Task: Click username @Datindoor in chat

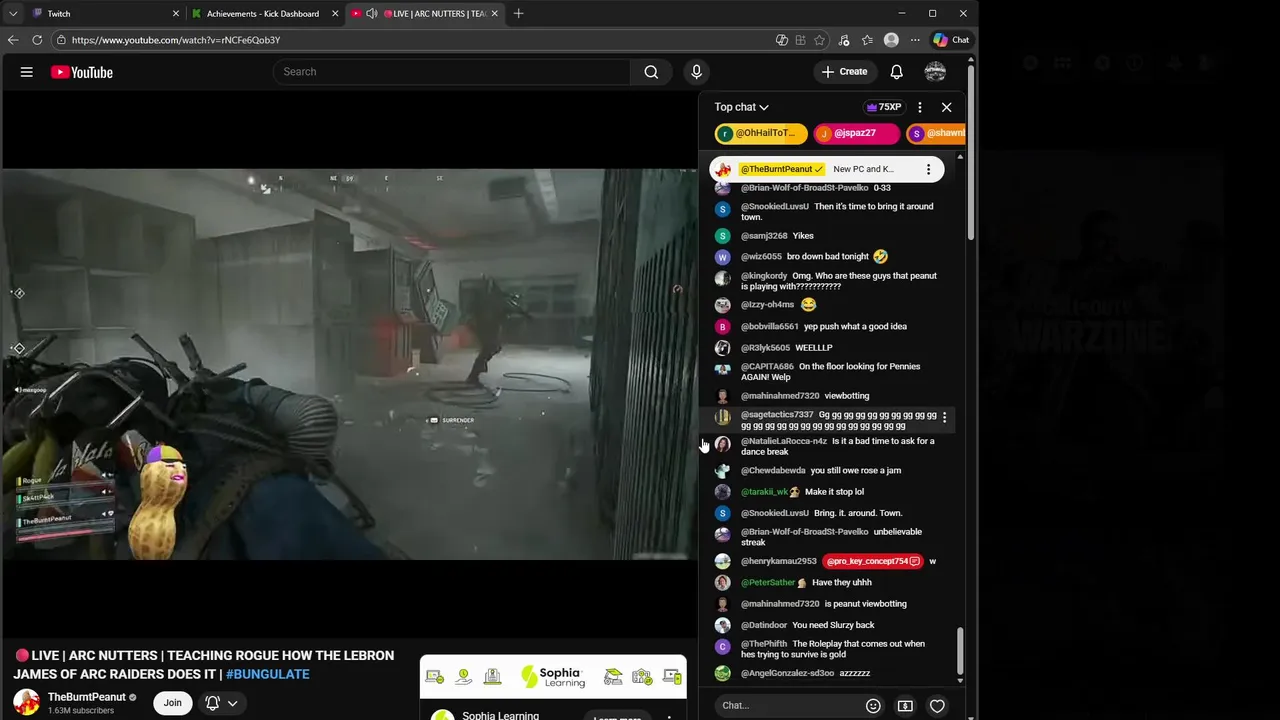Action: click(x=764, y=625)
